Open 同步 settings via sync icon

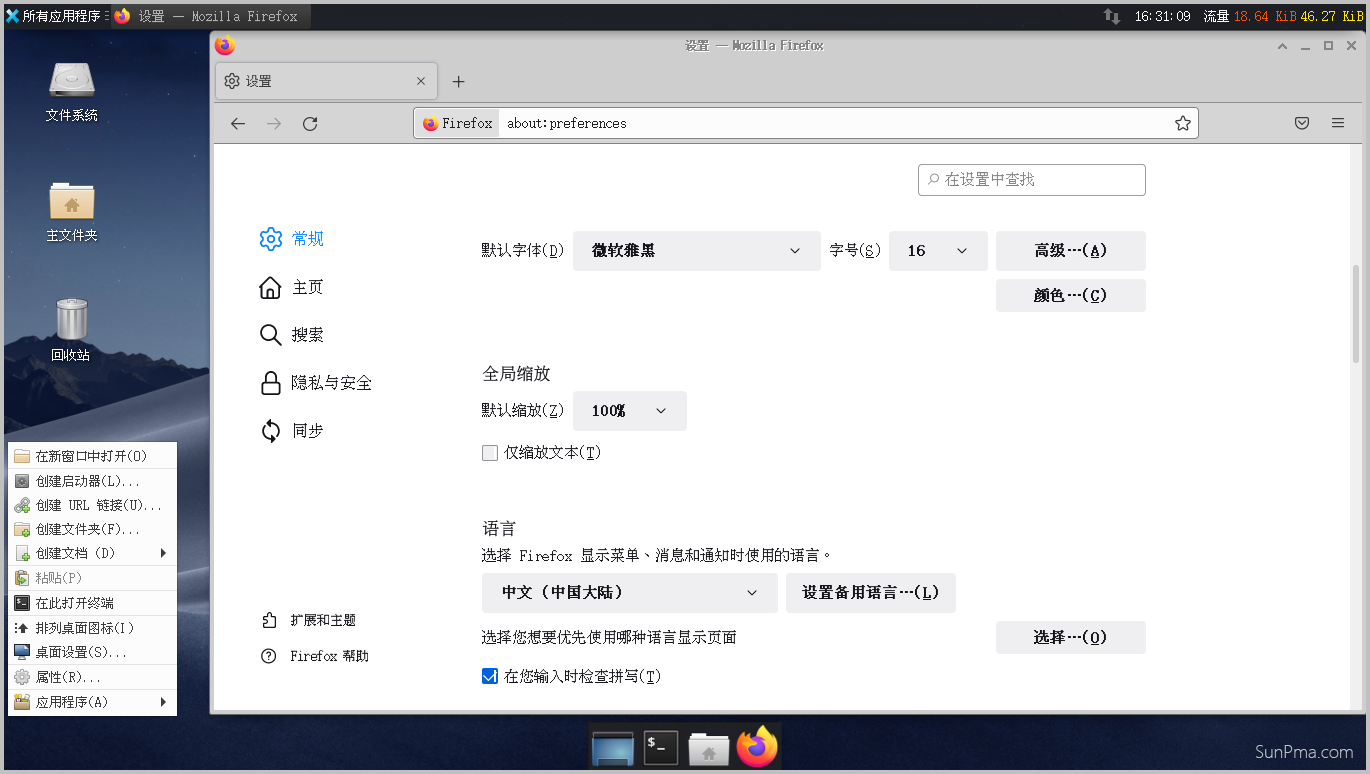pyautogui.click(x=270, y=430)
